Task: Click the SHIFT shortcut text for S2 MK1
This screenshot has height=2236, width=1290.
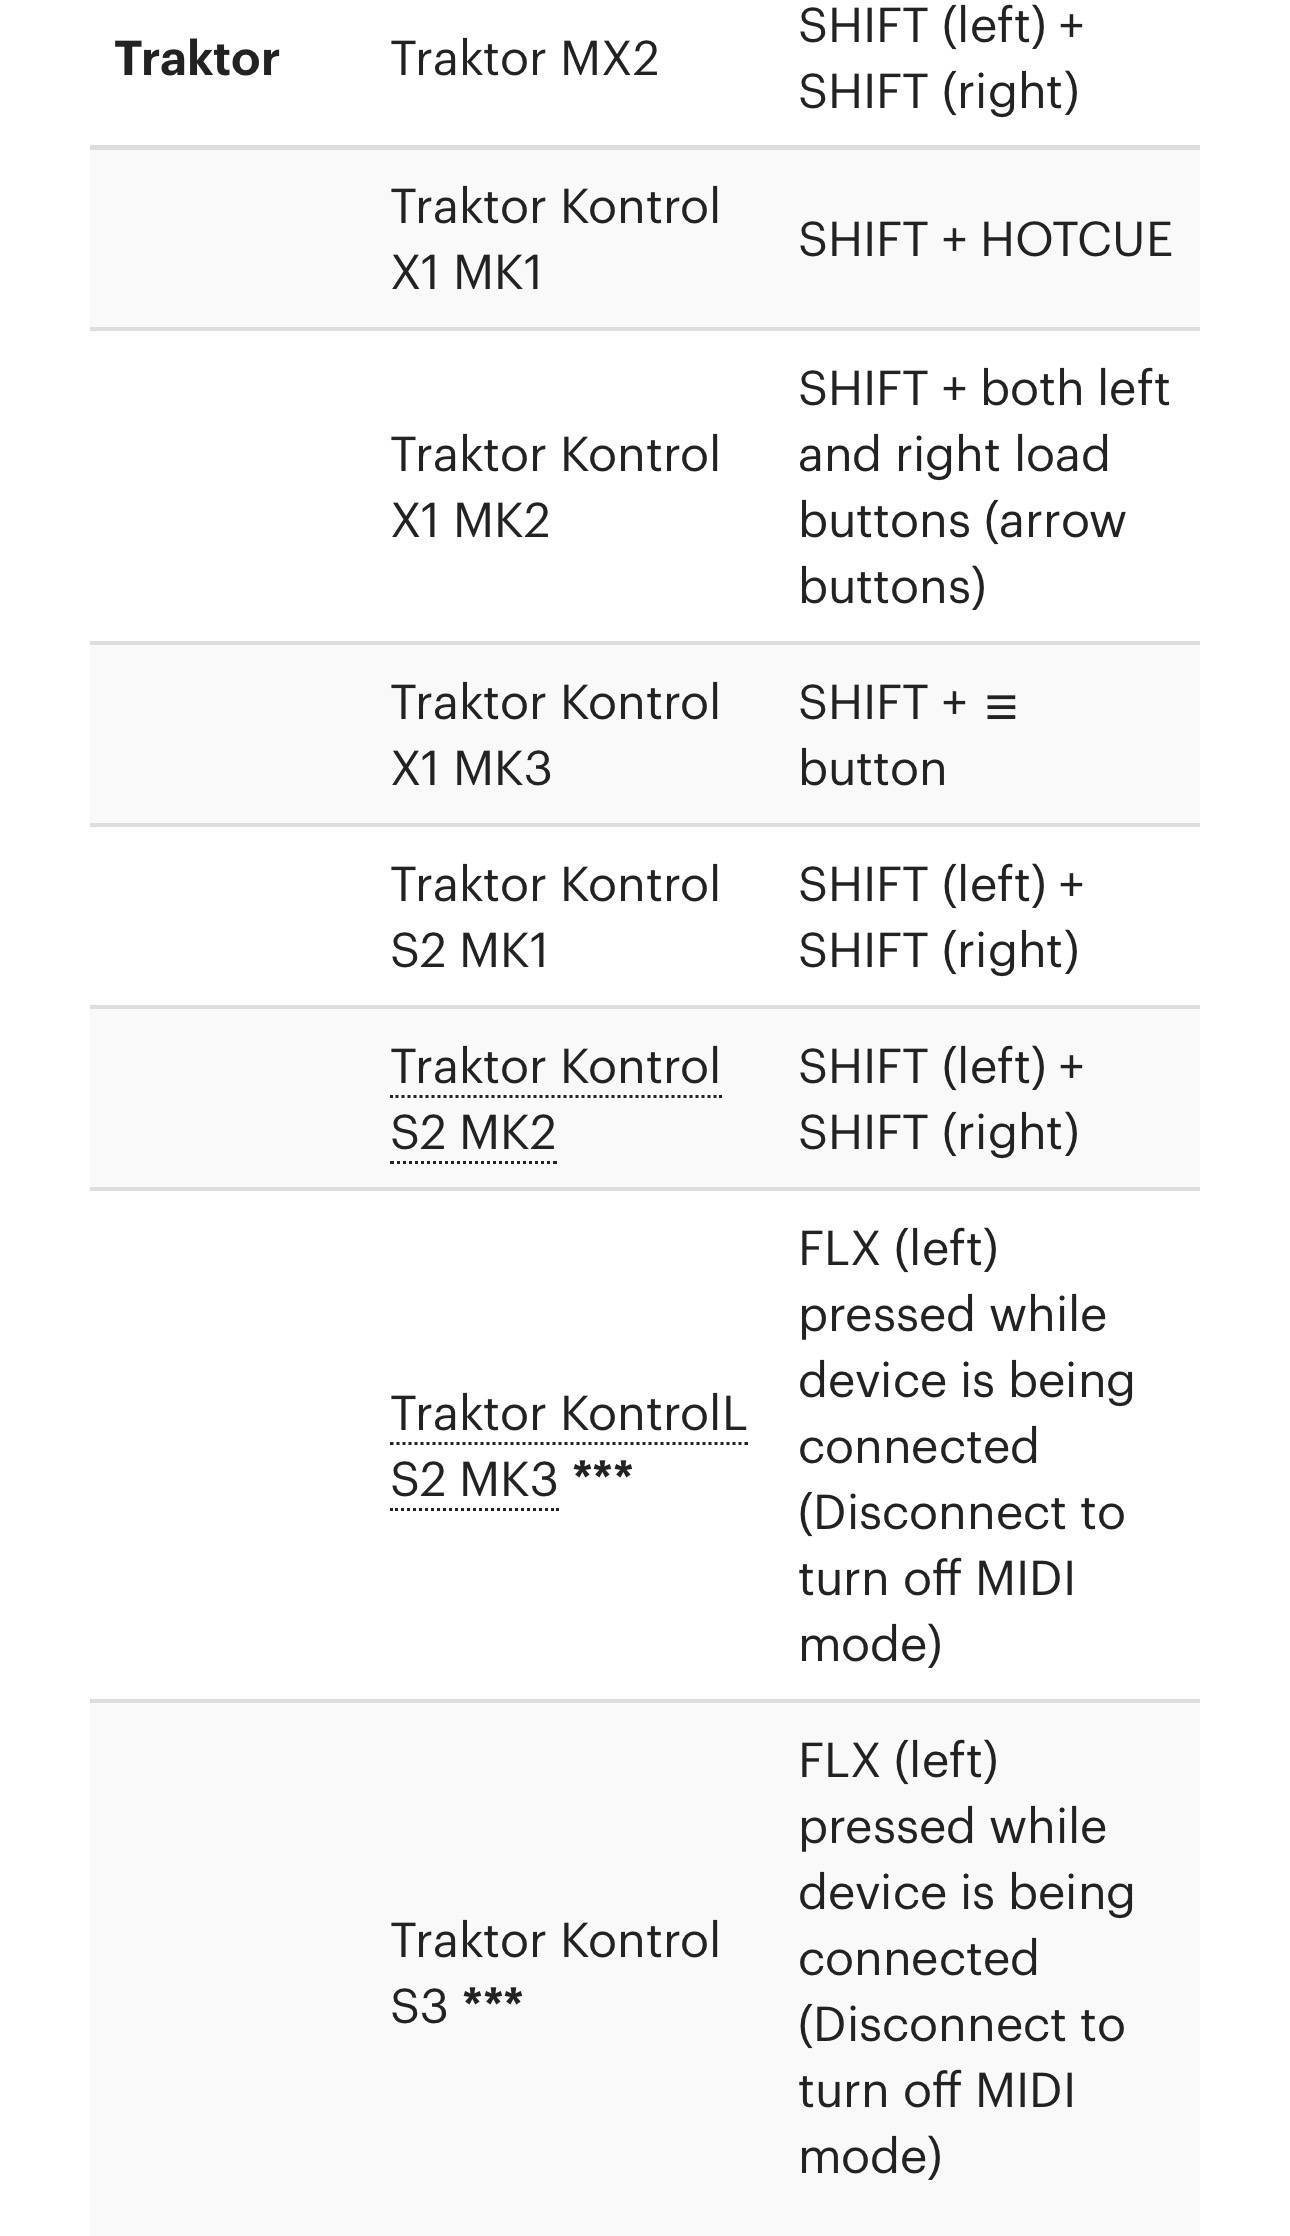Action: tap(940, 917)
